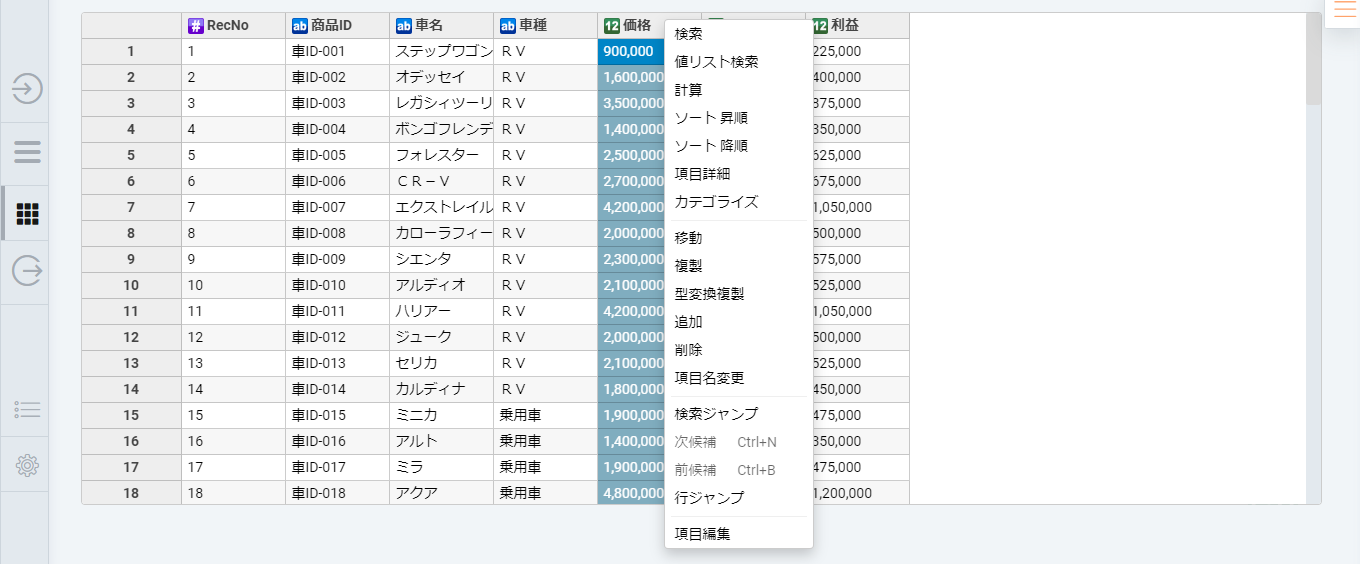Click the three-line menu sidebar icon

pyautogui.click(x=27, y=152)
